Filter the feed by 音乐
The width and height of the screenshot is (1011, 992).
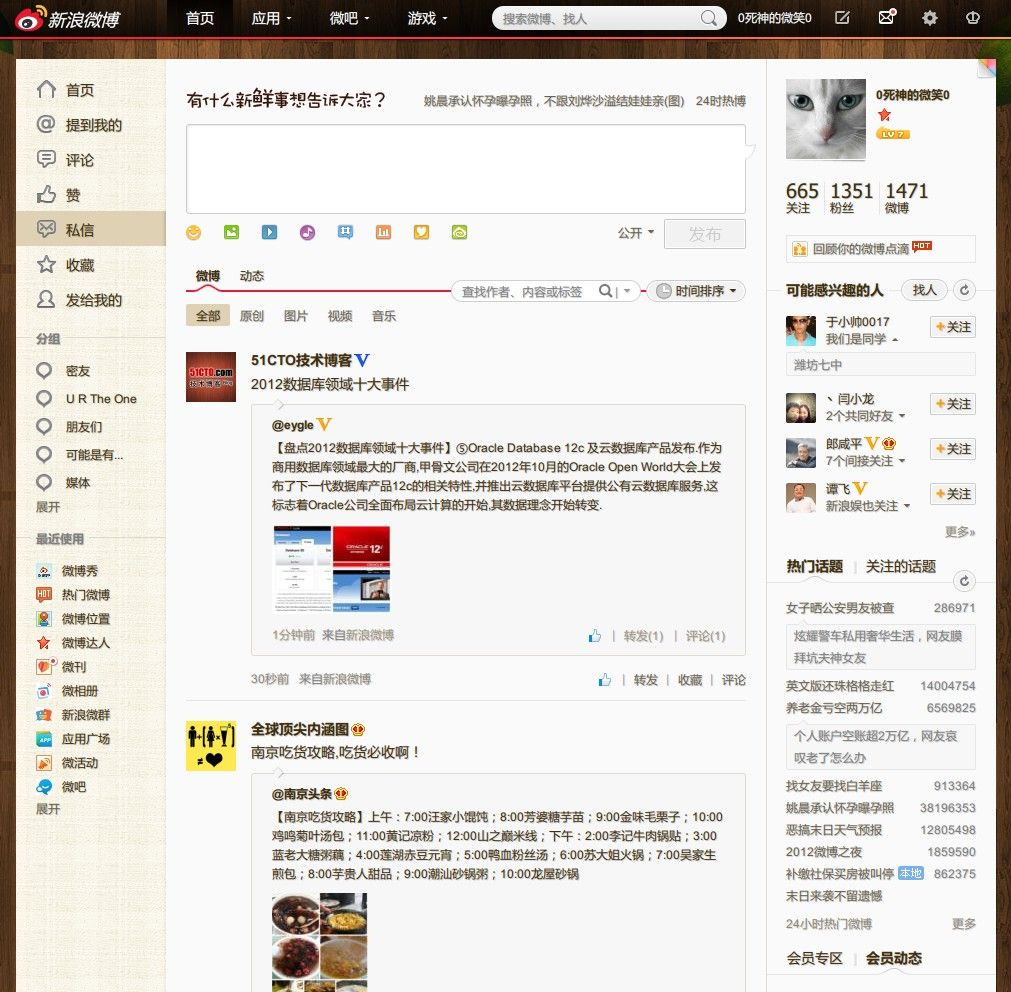[384, 316]
